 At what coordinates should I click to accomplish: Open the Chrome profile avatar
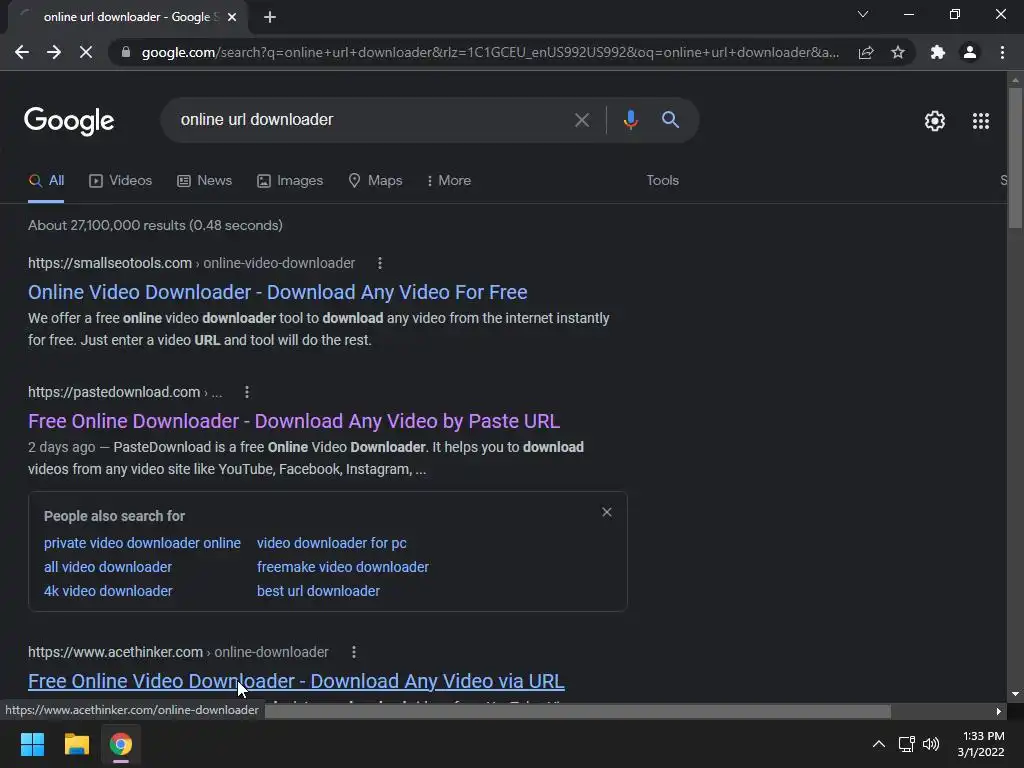tap(970, 52)
